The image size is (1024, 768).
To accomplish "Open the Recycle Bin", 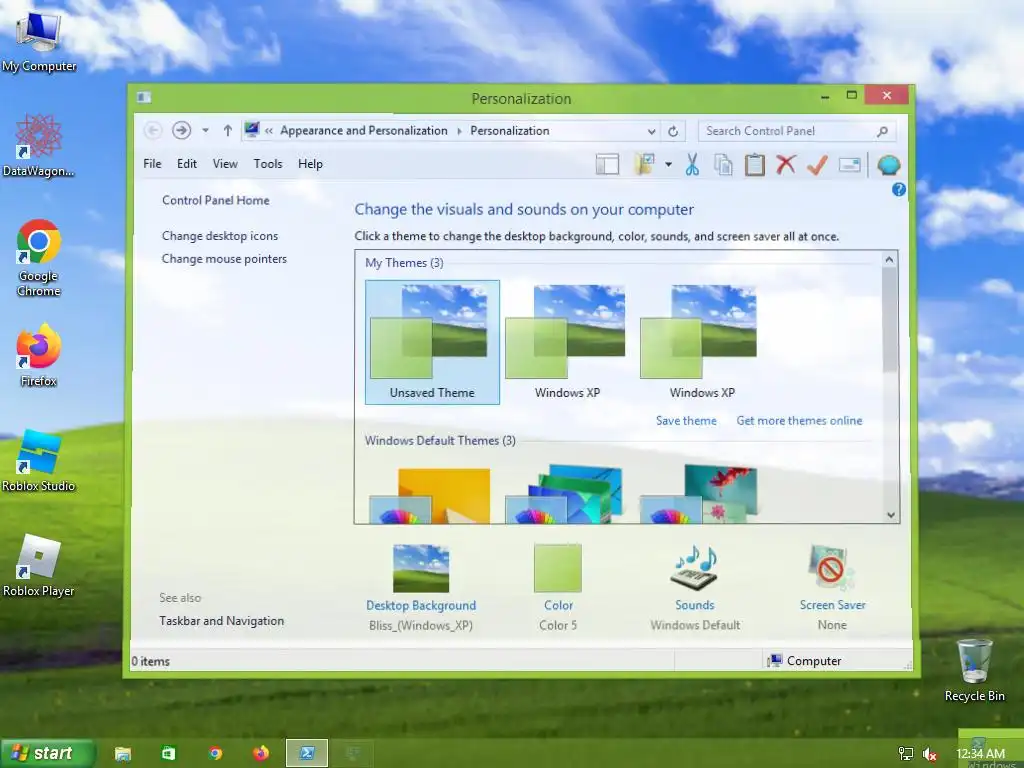I will (x=974, y=669).
